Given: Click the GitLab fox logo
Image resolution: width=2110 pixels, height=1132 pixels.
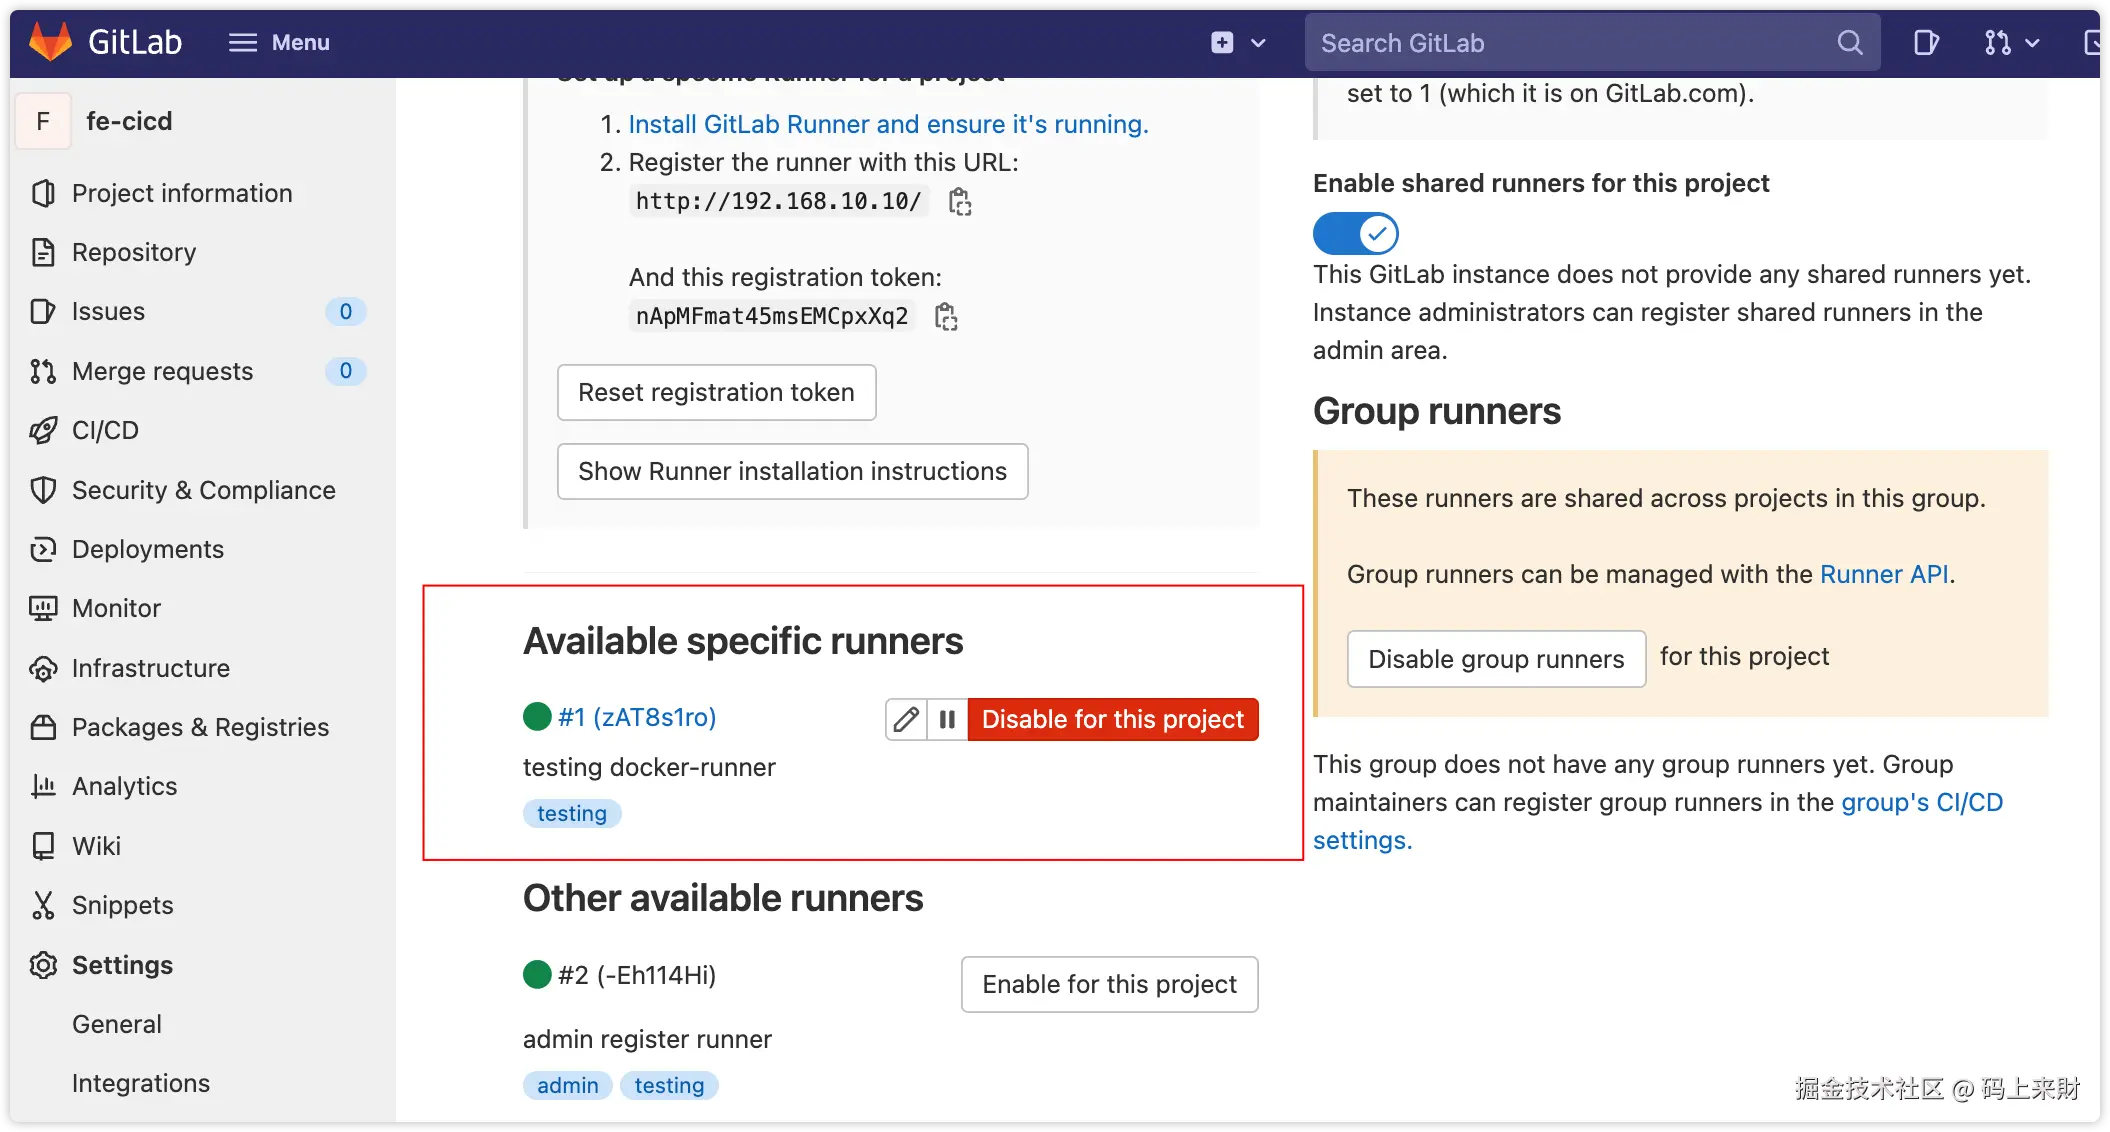Looking at the screenshot, I should click(50, 42).
